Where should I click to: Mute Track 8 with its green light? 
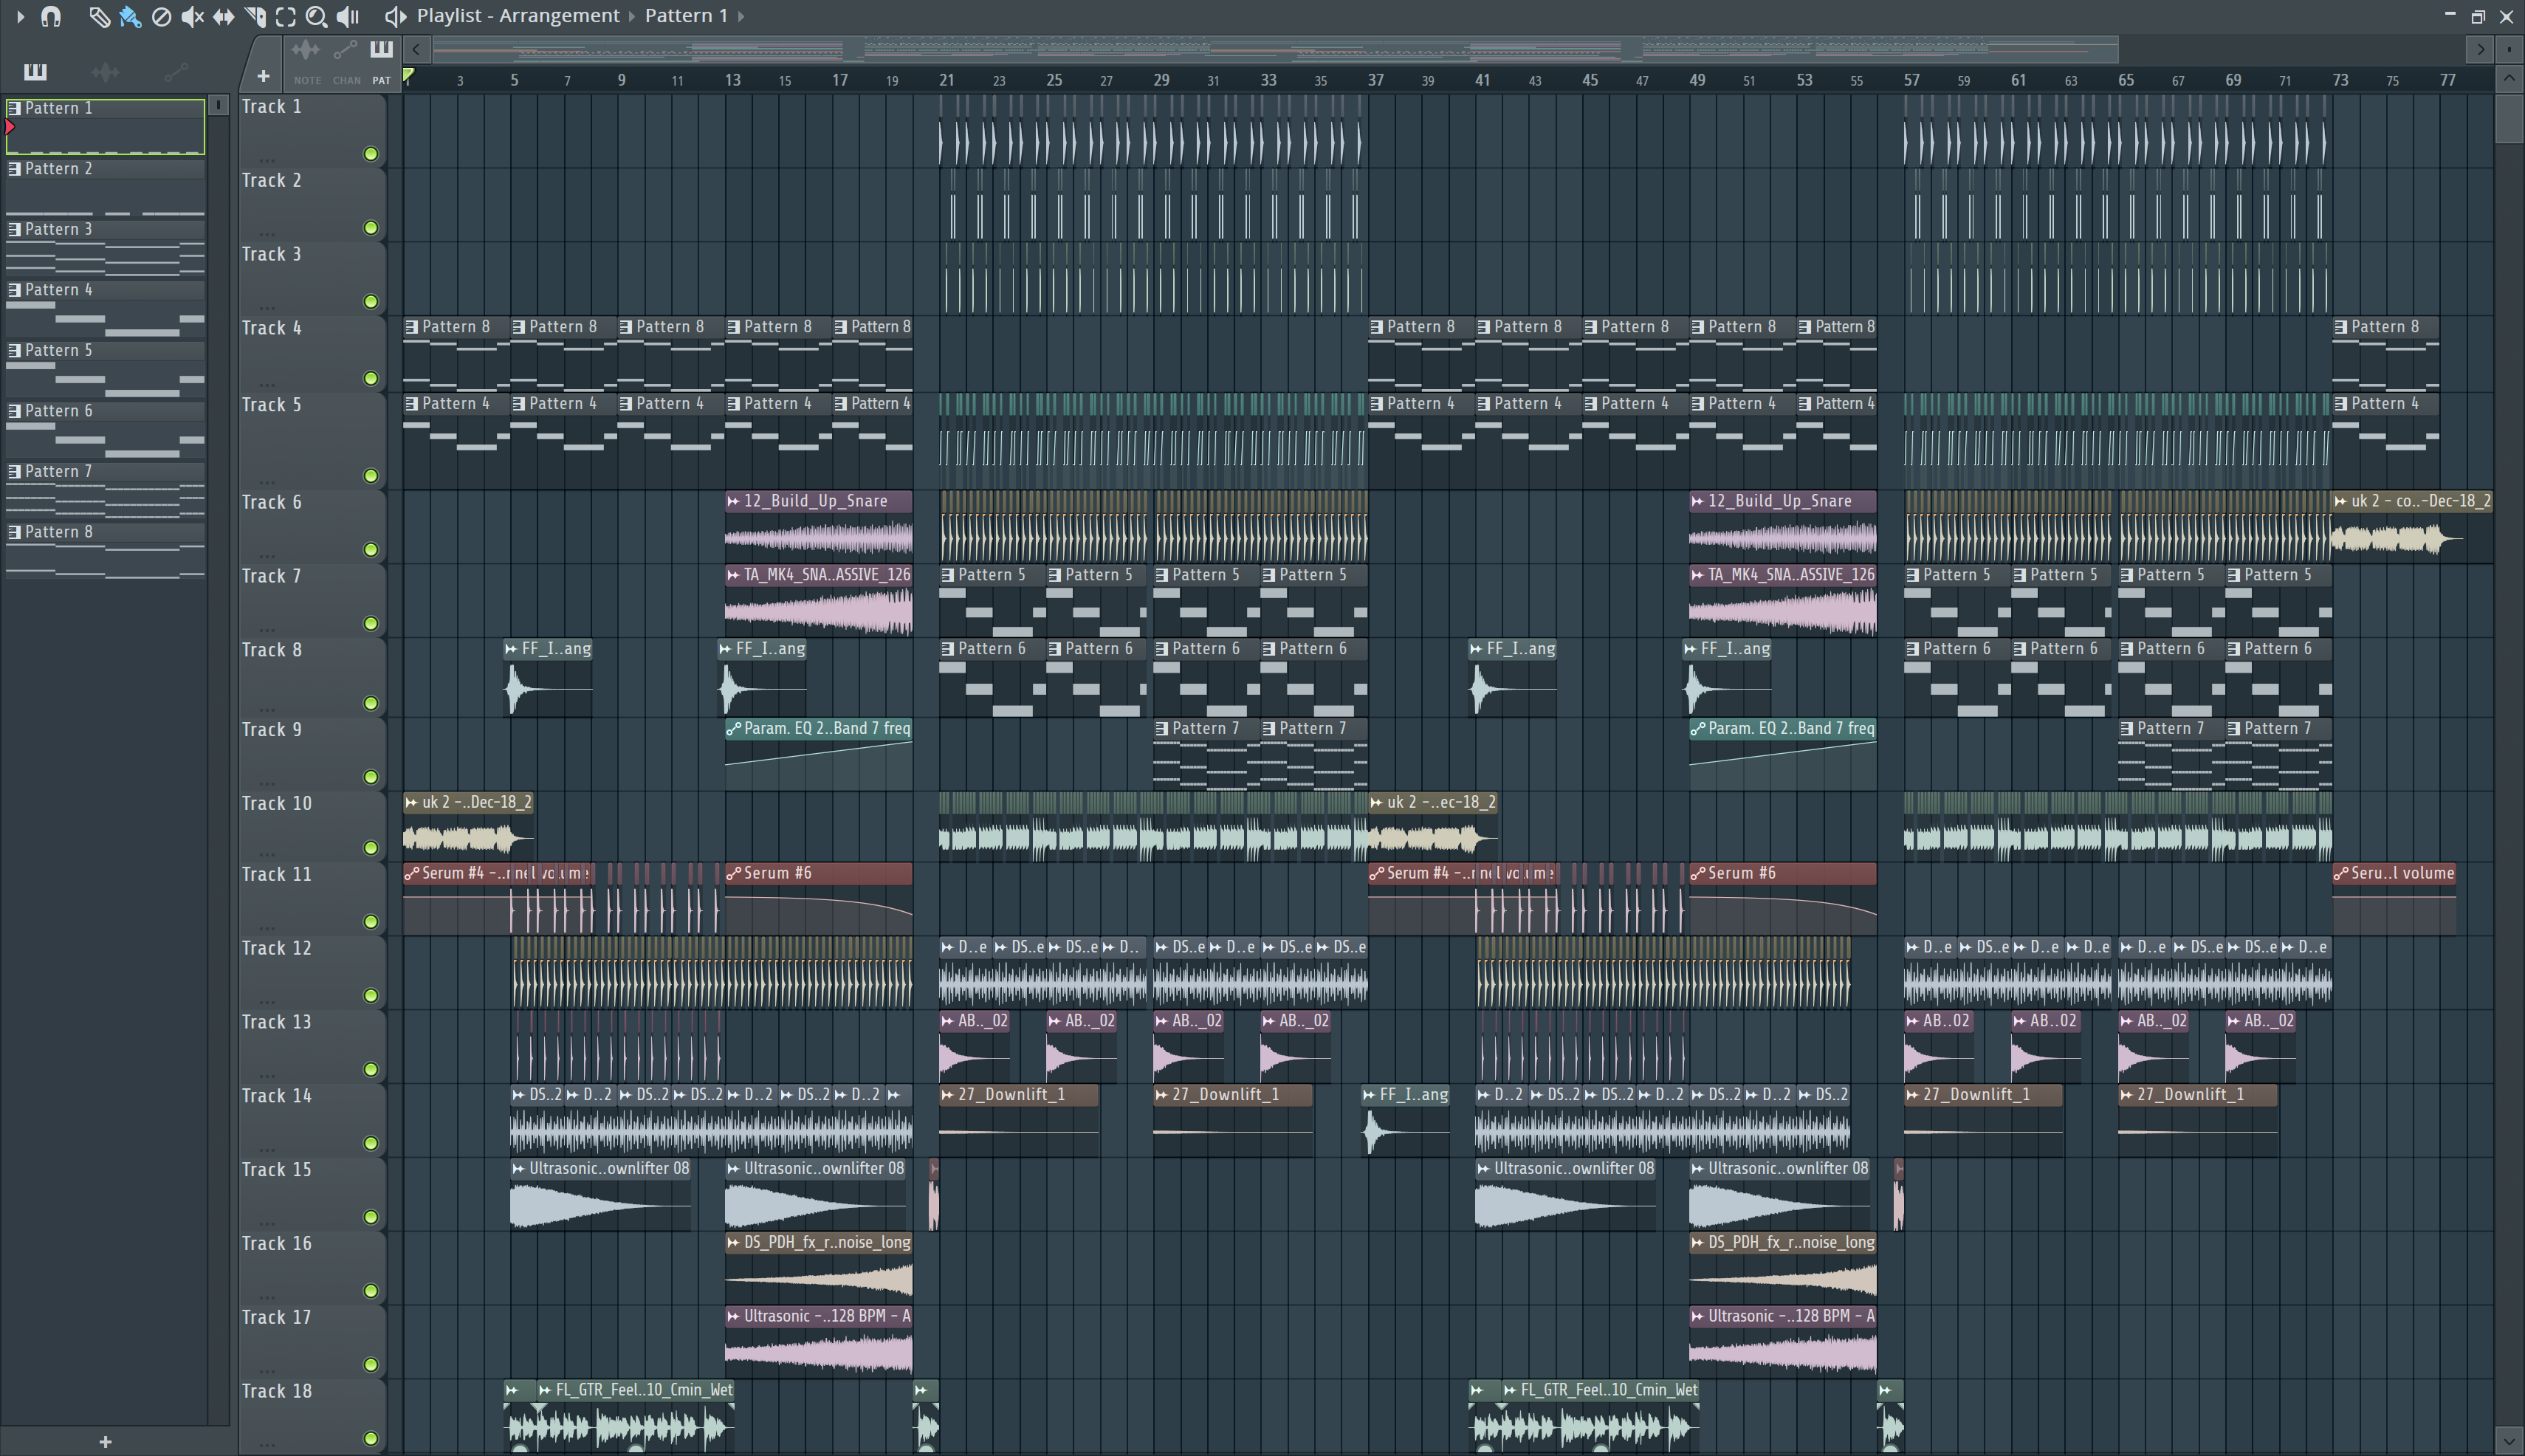click(x=371, y=703)
